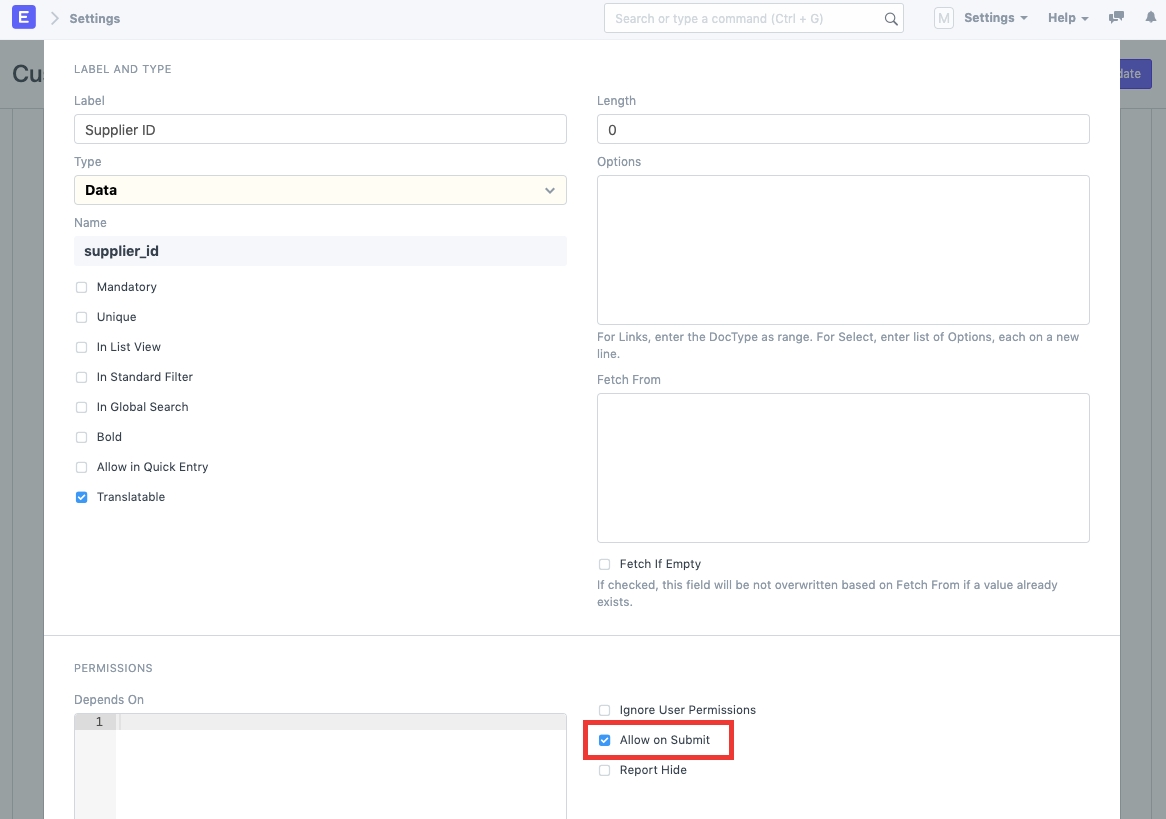The width and height of the screenshot is (1166, 819).
Task: Expand the Help dropdown menu
Action: [x=1067, y=18]
